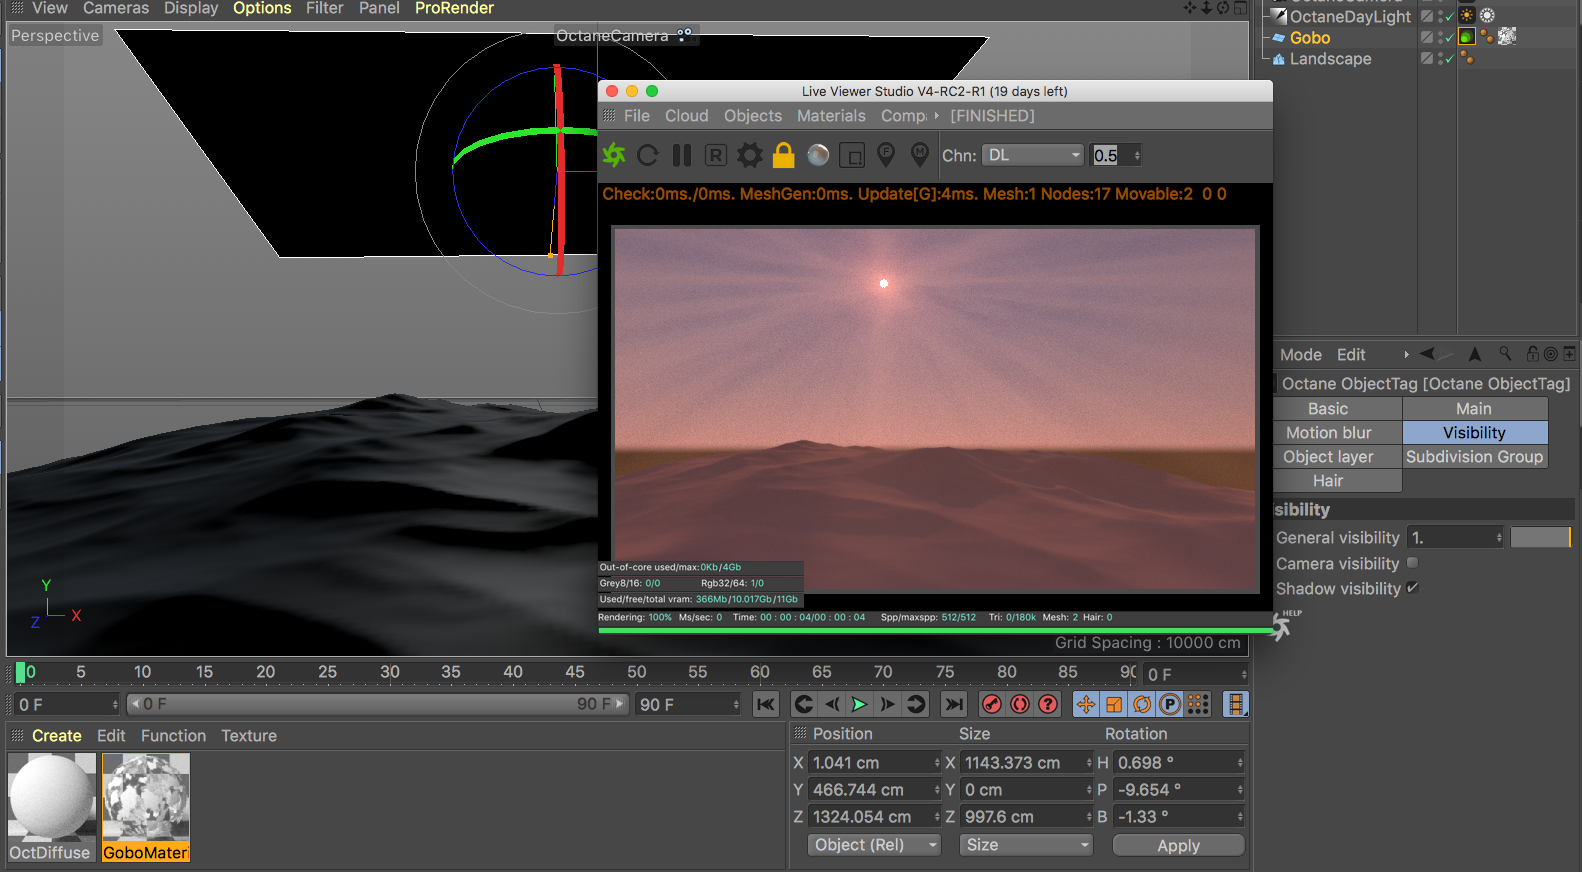Toggle render region R icon
This screenshot has height=872, width=1582.
(715, 155)
